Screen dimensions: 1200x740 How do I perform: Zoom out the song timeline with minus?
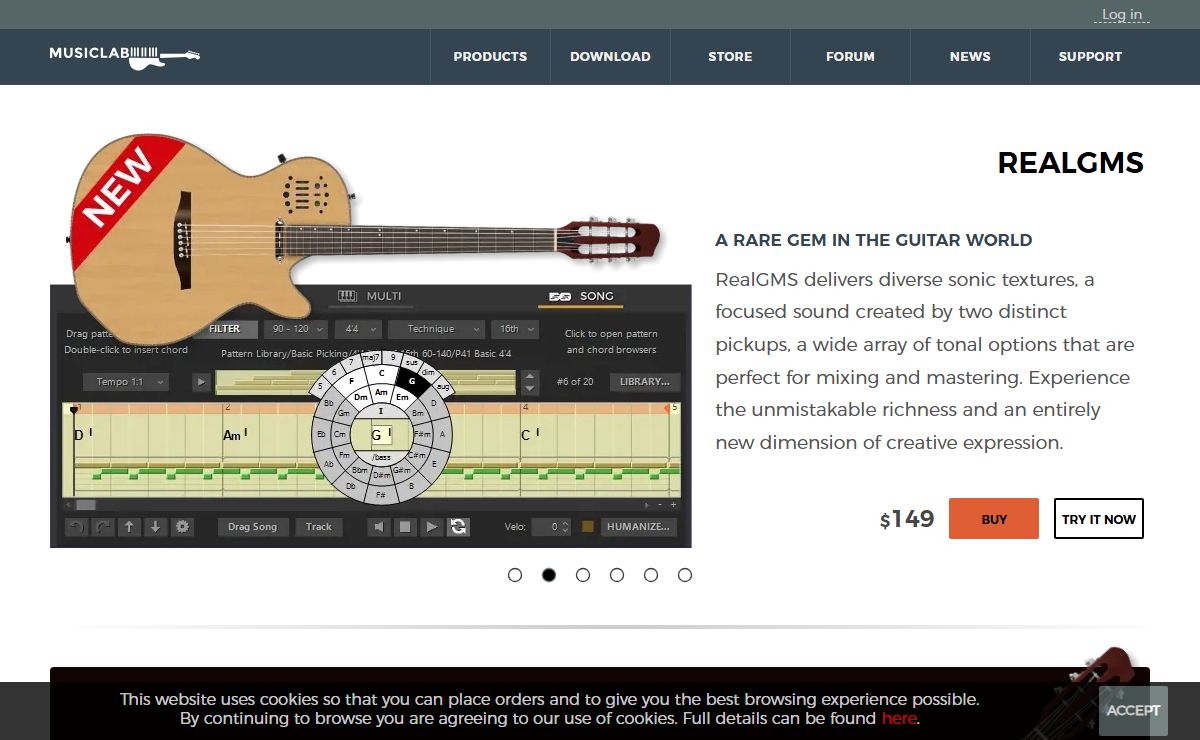659,505
